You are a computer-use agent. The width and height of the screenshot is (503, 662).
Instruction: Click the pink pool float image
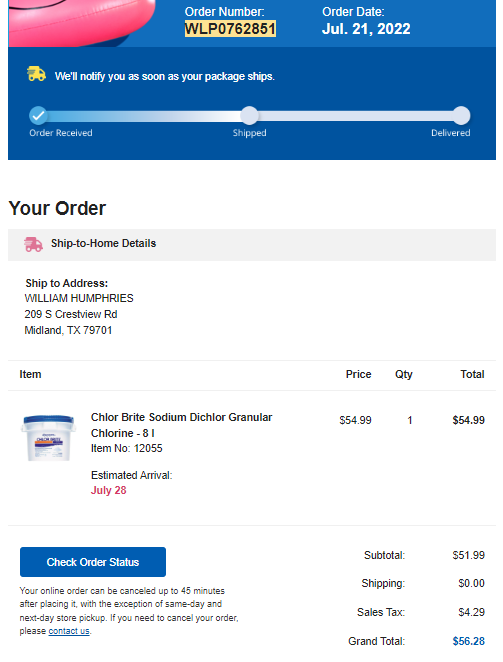82,23
